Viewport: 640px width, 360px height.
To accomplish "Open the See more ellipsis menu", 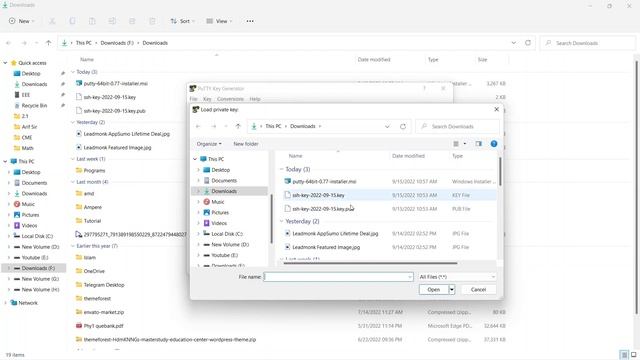I will coord(250,21).
